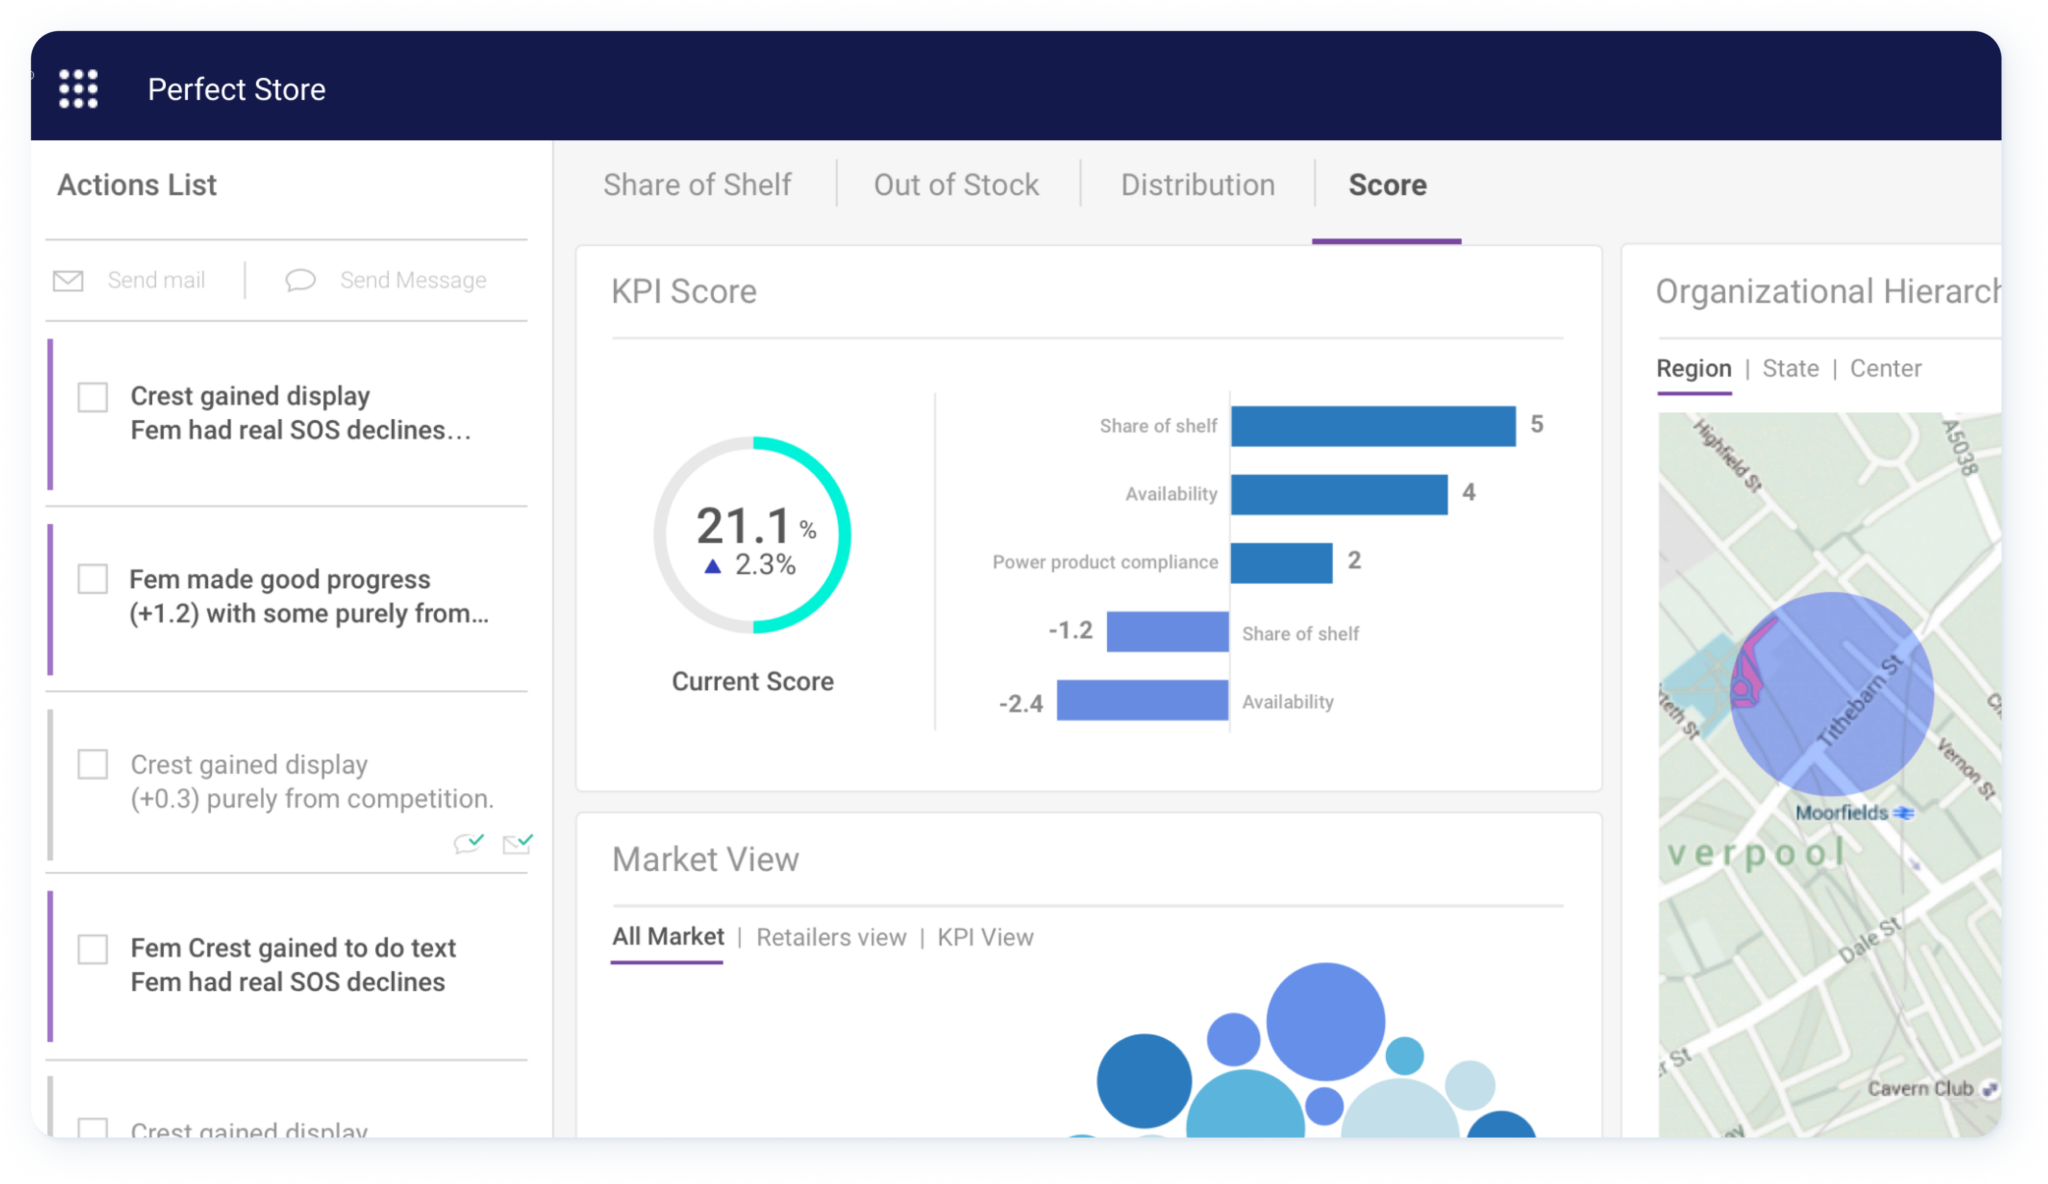Switch to the Share of Shelf tab

click(697, 185)
